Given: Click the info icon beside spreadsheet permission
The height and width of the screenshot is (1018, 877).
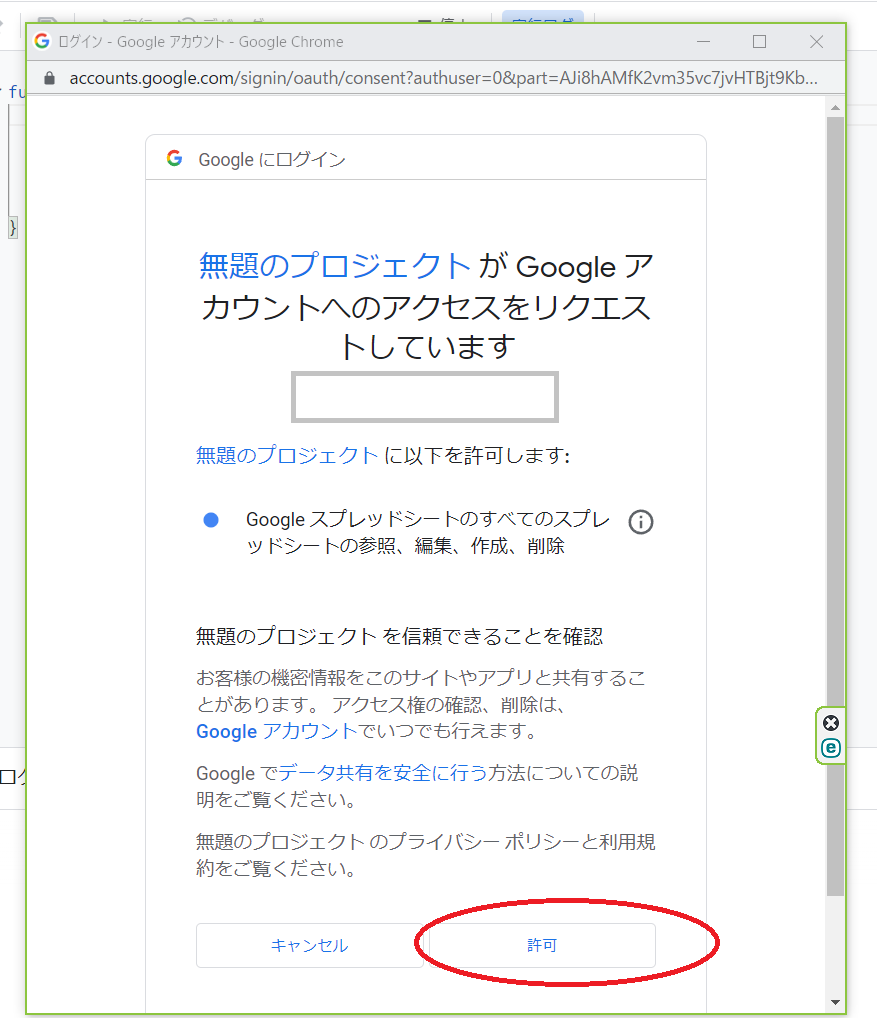Looking at the screenshot, I should pyautogui.click(x=640, y=521).
